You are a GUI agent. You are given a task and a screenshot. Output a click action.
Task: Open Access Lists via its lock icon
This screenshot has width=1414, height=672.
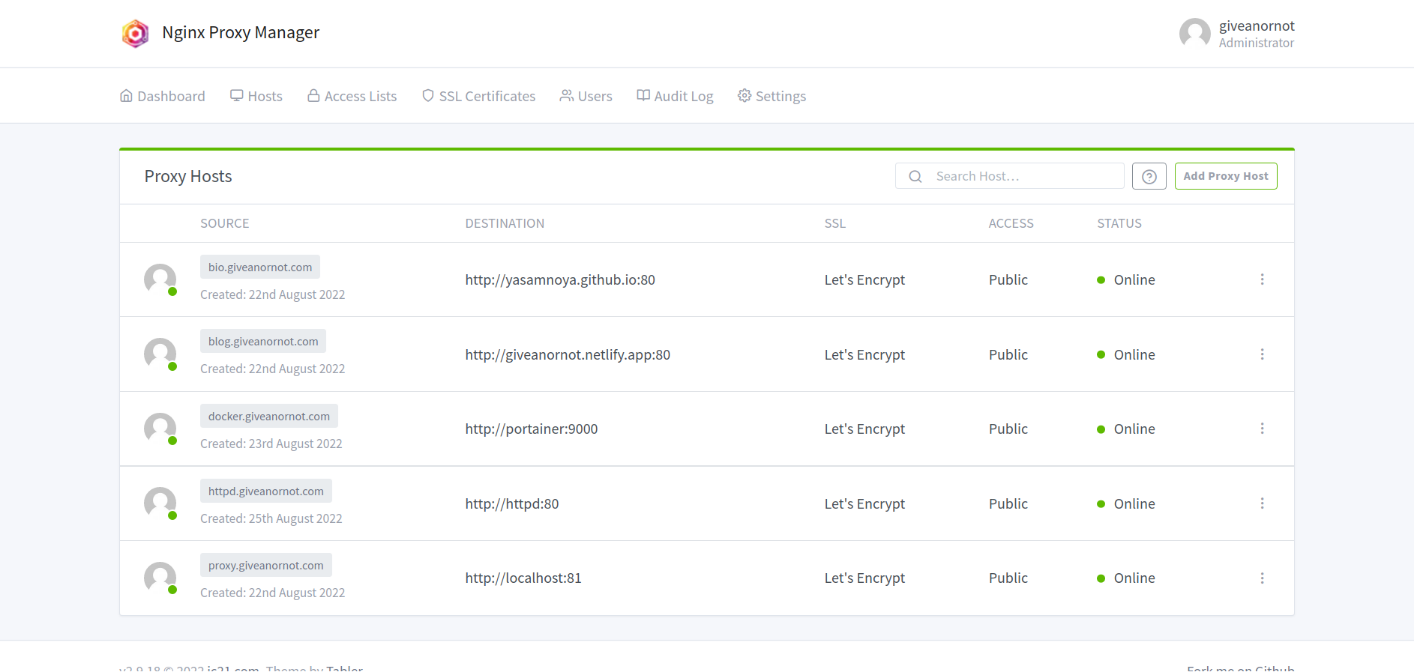click(x=313, y=95)
